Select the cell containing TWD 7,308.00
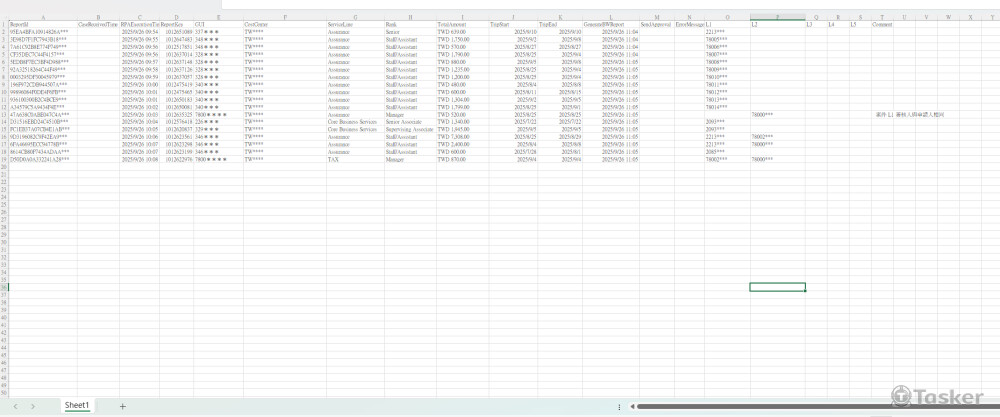Screen dimensions: 1000x417 tap(461, 137)
